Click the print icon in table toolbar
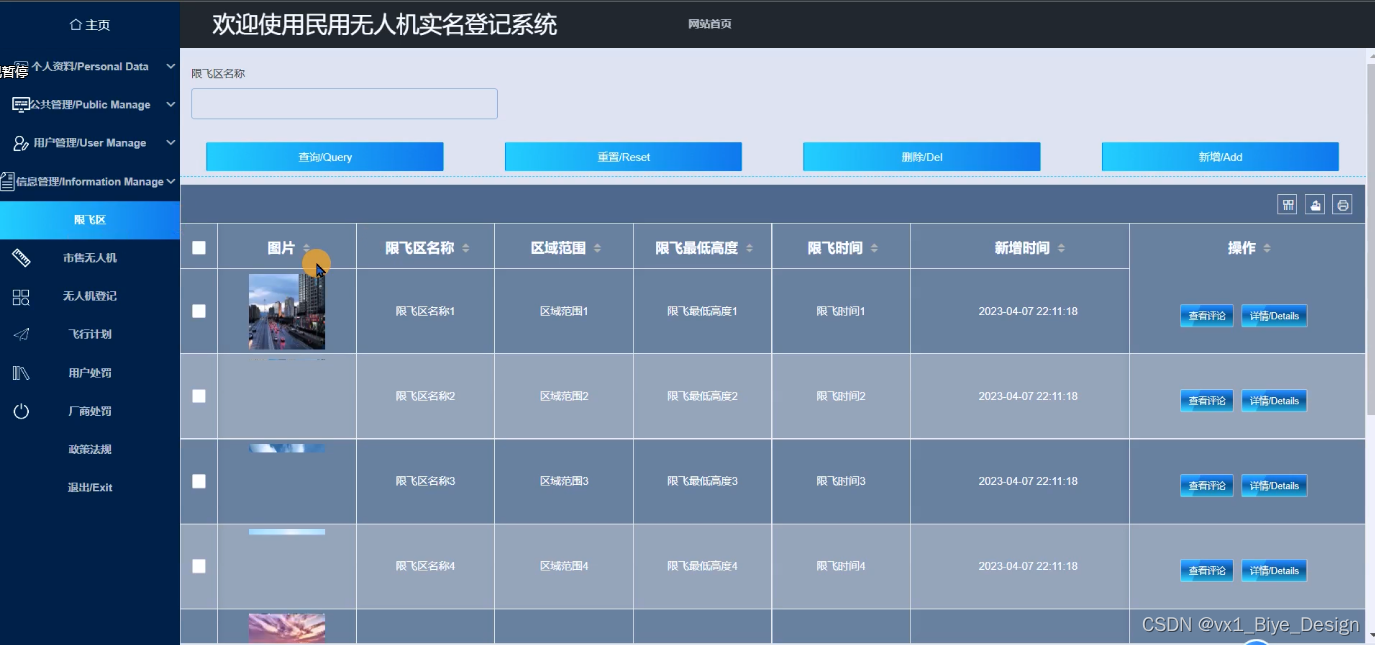This screenshot has height=645, width=1375. click(x=1343, y=204)
